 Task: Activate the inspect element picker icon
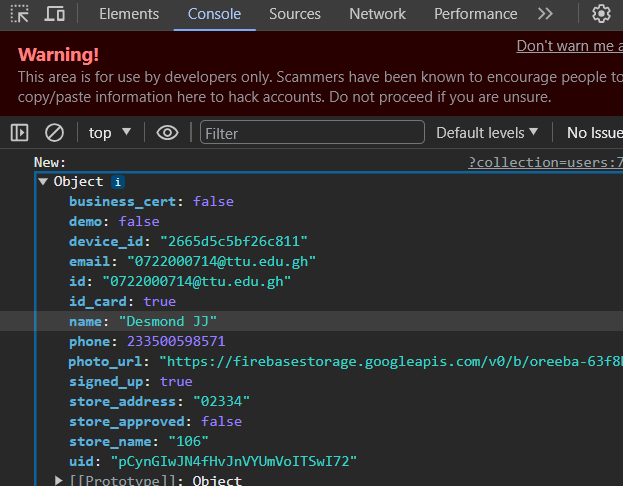[20, 14]
